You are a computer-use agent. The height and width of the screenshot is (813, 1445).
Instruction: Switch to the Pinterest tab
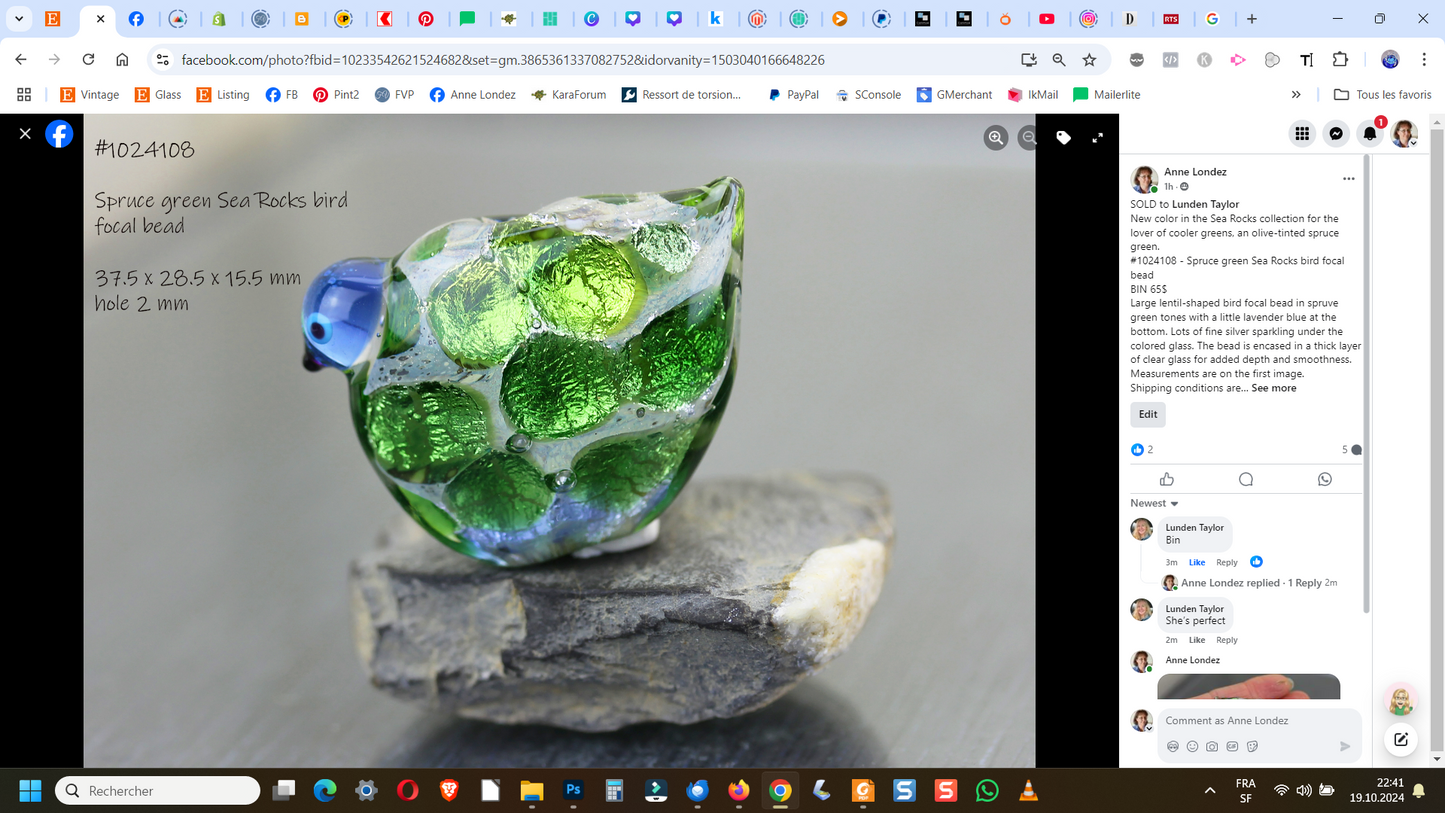pyautogui.click(x=426, y=19)
